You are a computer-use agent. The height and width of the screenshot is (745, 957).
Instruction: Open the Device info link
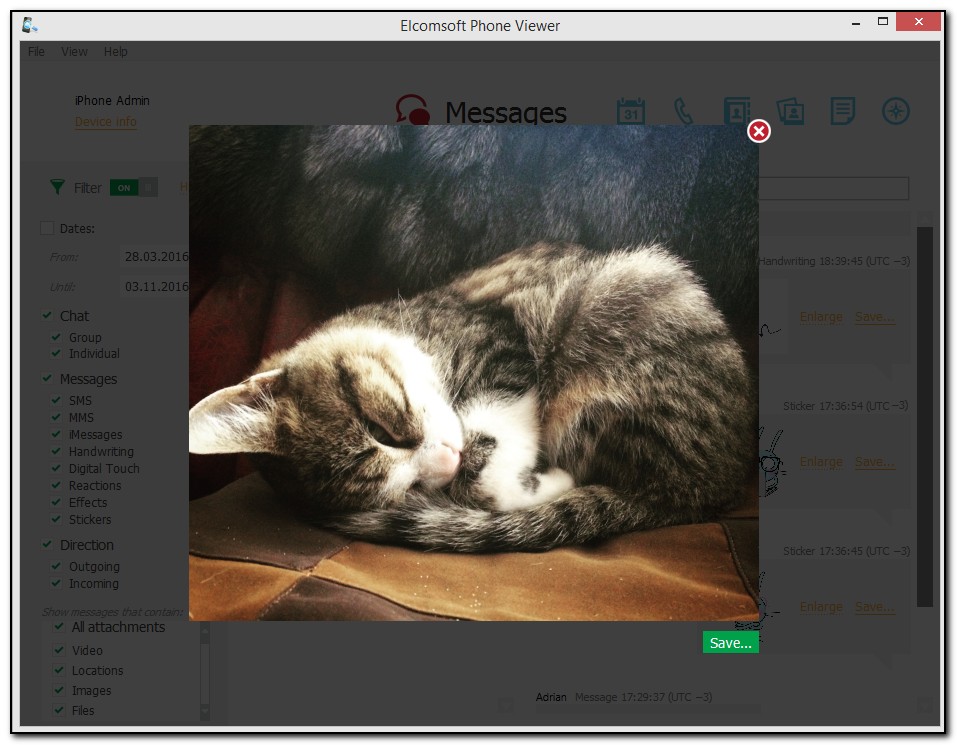(106, 122)
